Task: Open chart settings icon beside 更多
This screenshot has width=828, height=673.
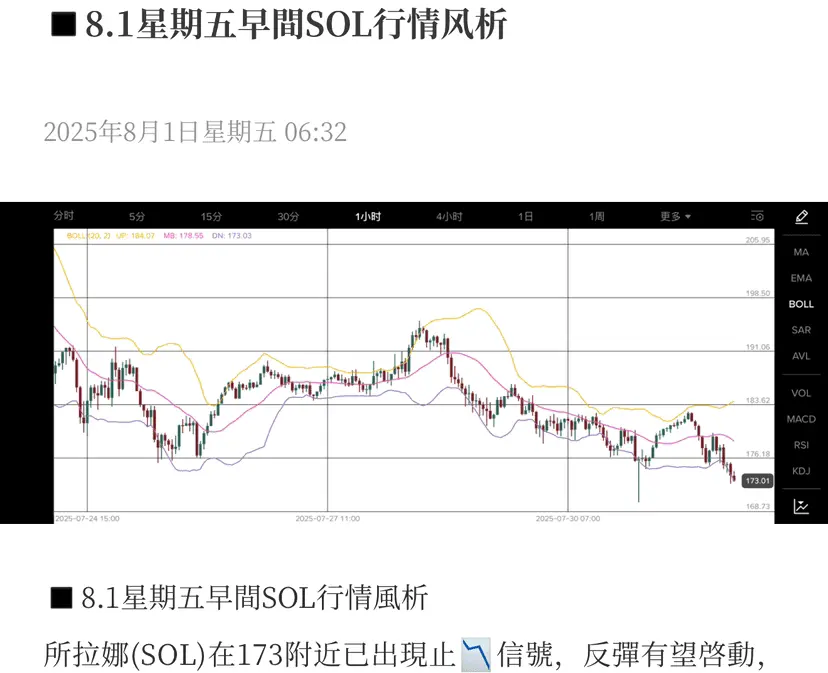Action: coord(757,216)
